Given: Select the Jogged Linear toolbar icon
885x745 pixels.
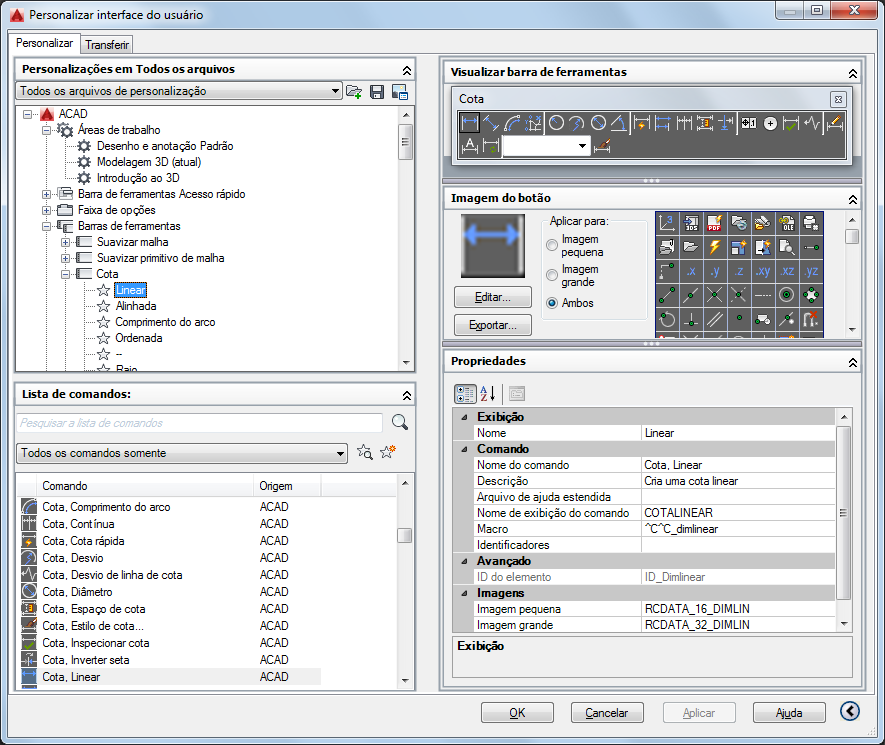Looking at the screenshot, I should pyautogui.click(x=812, y=123).
